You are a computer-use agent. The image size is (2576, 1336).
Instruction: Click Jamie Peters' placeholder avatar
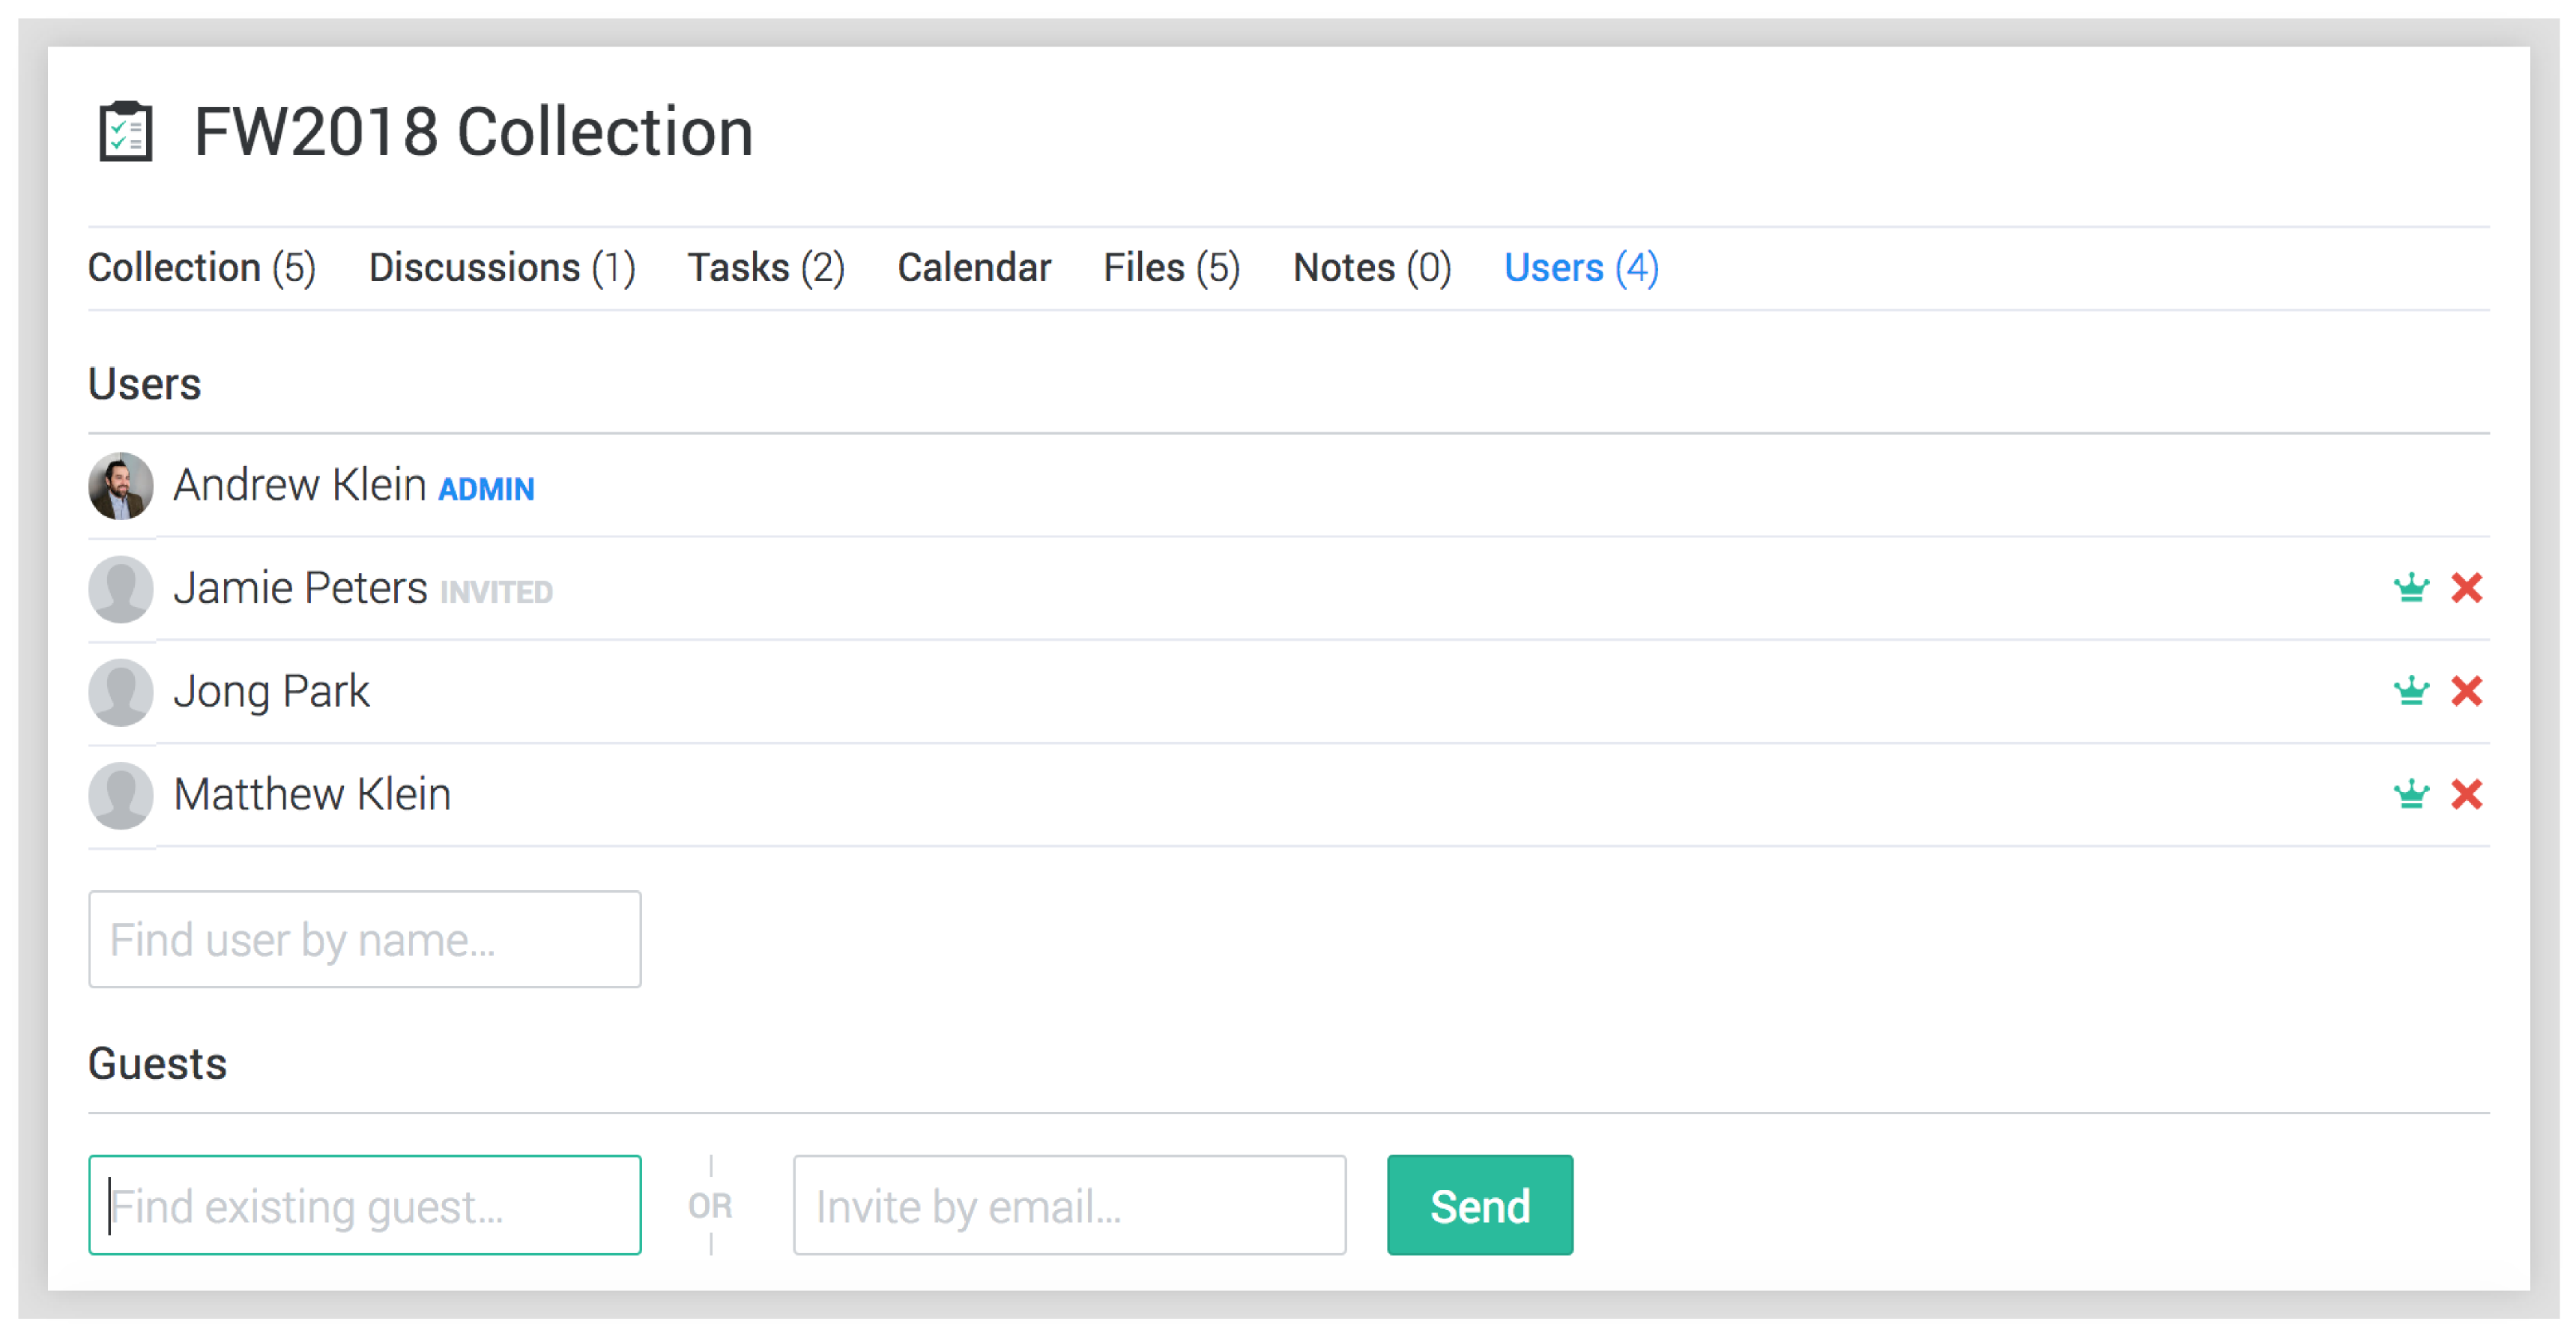(x=121, y=589)
